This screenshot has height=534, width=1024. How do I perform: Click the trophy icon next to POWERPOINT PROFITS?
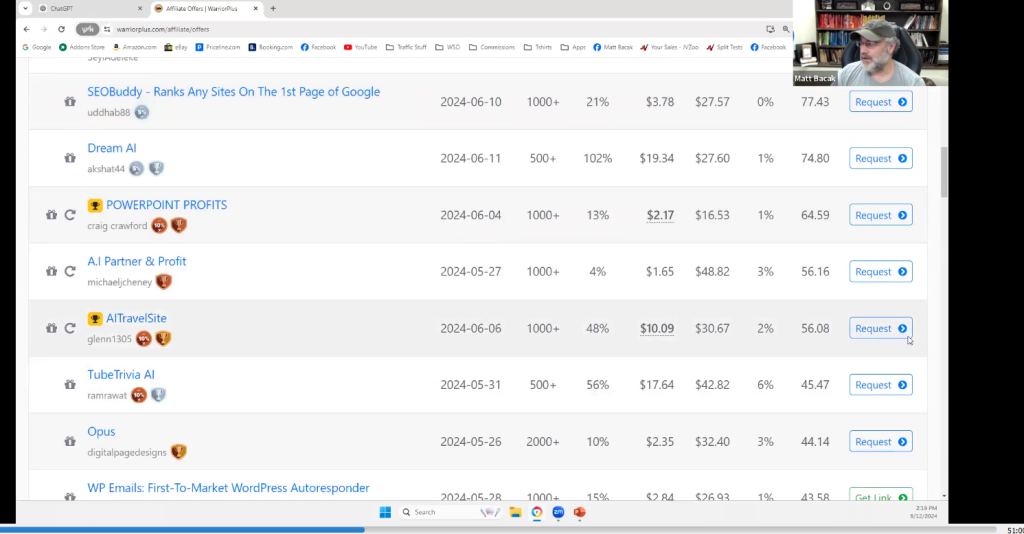coord(95,205)
